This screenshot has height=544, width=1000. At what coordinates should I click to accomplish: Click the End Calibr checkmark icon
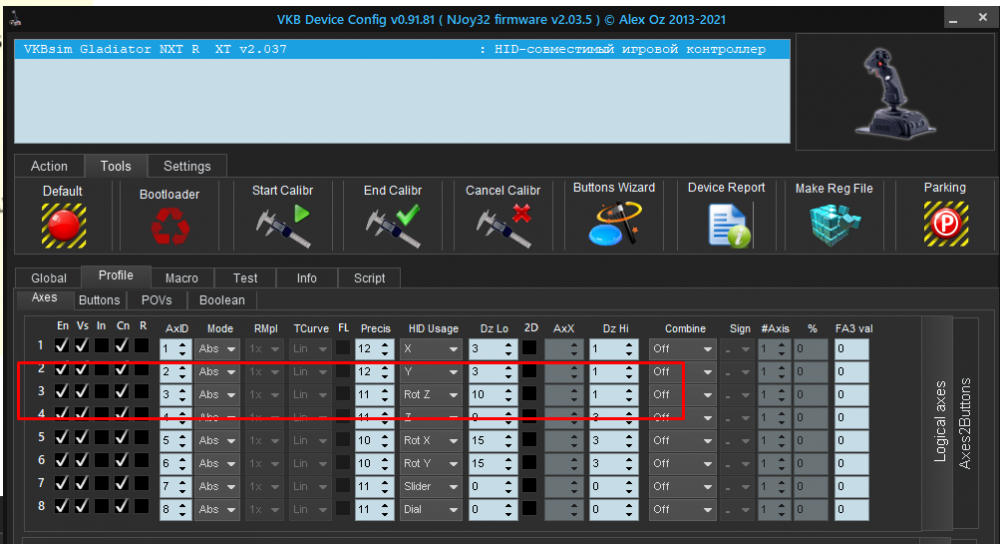393,224
